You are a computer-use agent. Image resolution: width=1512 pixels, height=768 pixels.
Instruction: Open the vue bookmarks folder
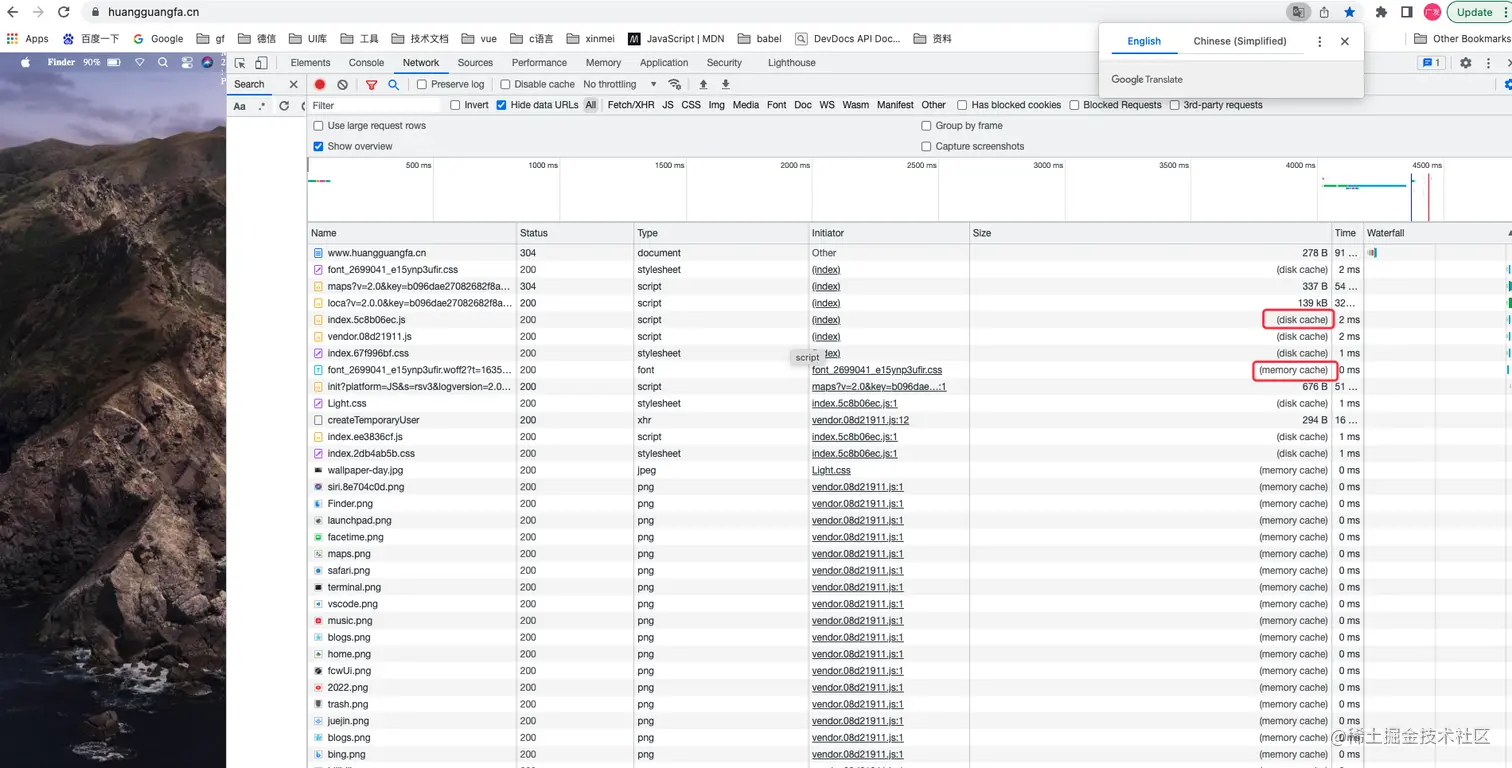(x=479, y=39)
